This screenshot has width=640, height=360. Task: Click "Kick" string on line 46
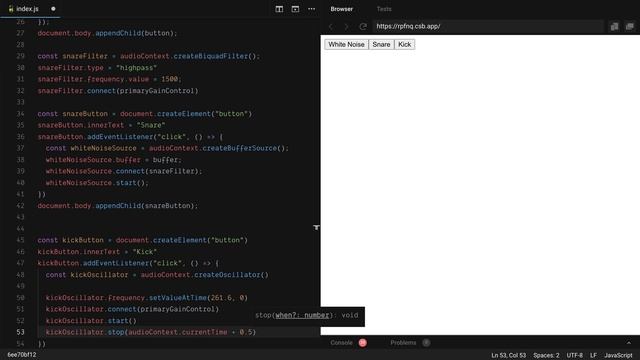click(x=144, y=252)
